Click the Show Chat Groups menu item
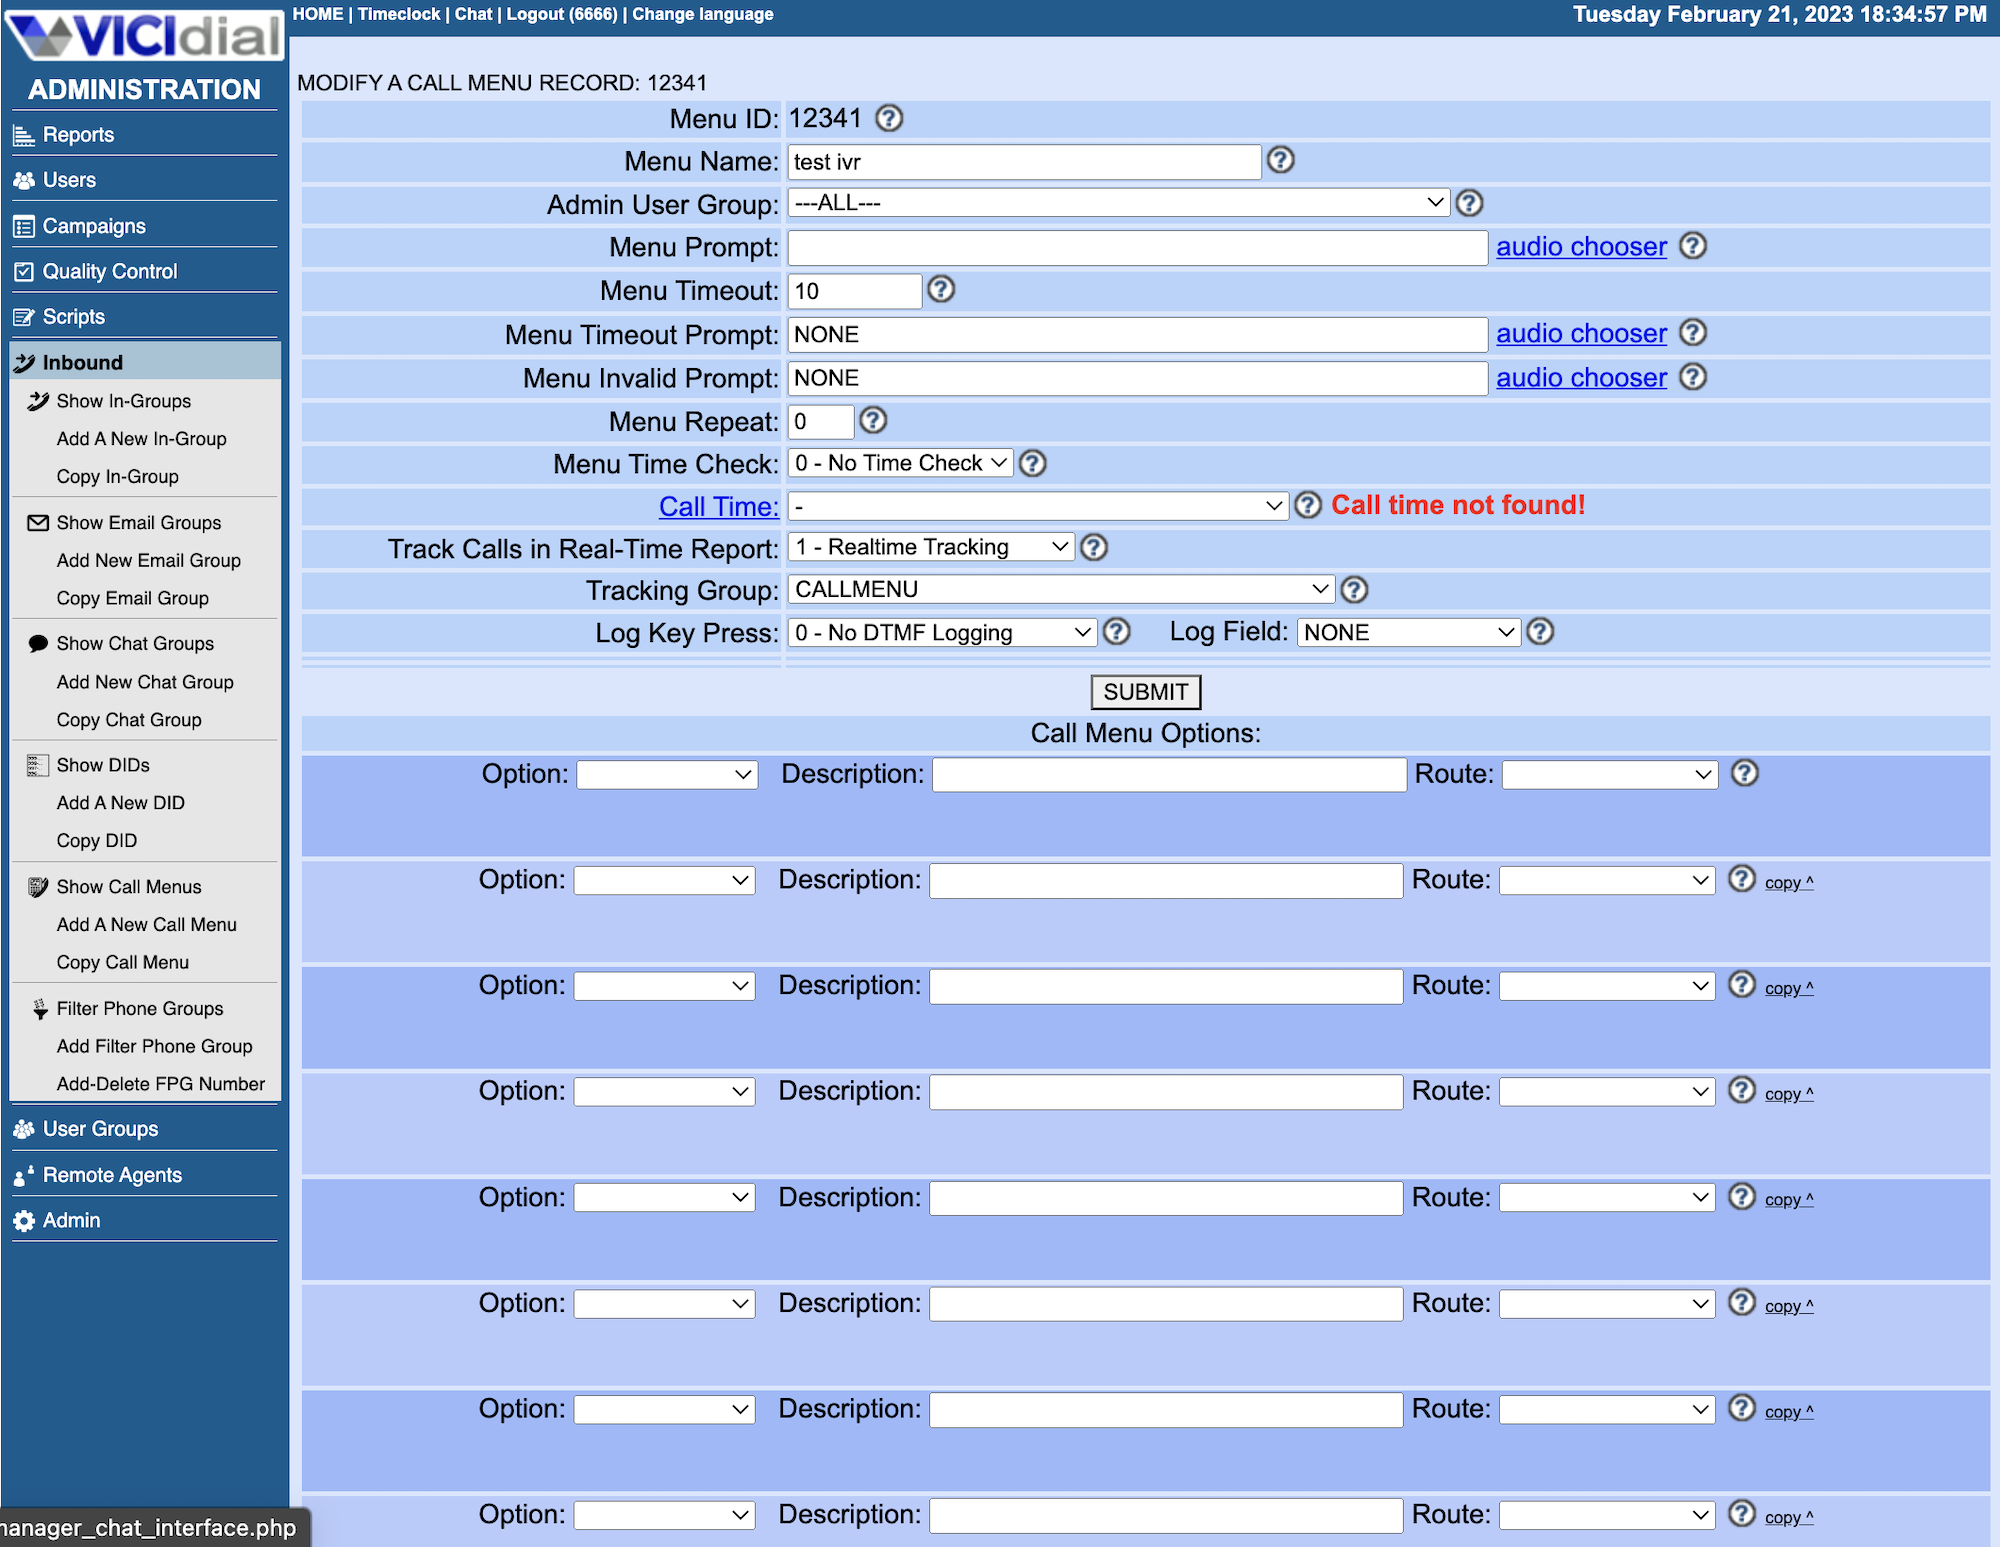This screenshot has width=2000, height=1547. pyautogui.click(x=135, y=644)
